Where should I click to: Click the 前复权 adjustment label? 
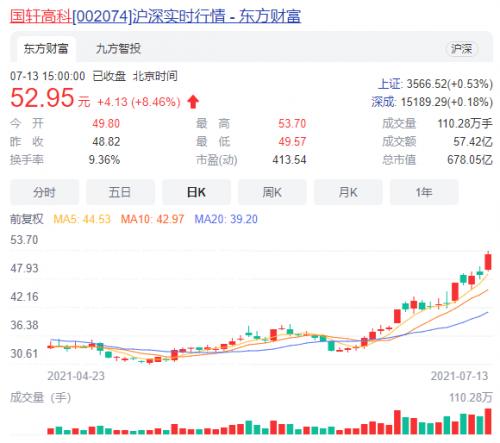coord(27,219)
